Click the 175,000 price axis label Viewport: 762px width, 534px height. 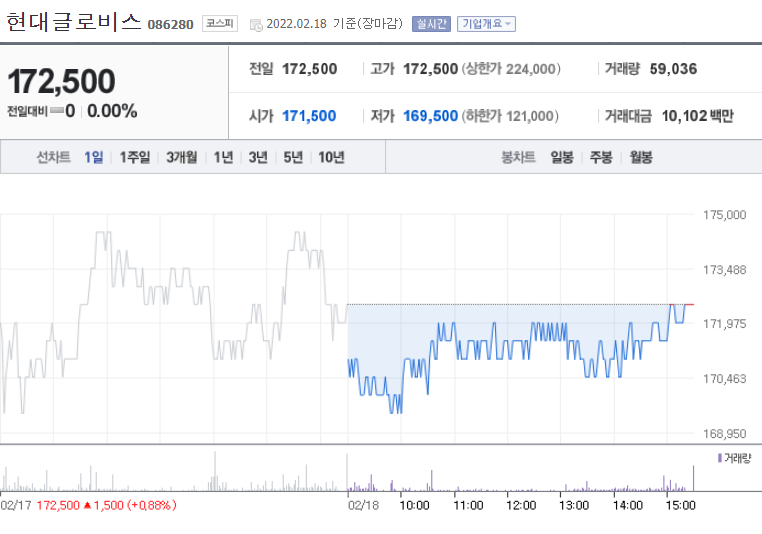pyautogui.click(x=725, y=215)
